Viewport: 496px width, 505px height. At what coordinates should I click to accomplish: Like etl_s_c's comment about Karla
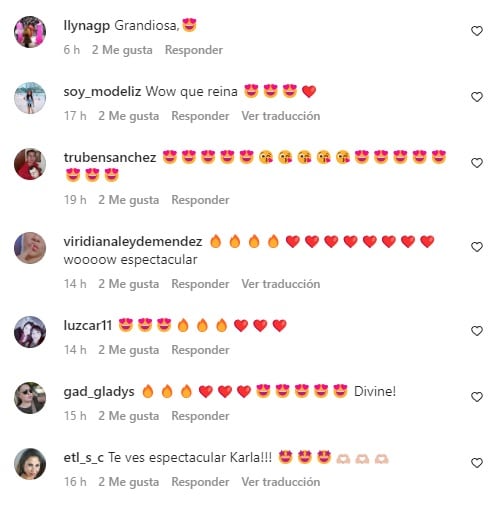pos(477,463)
